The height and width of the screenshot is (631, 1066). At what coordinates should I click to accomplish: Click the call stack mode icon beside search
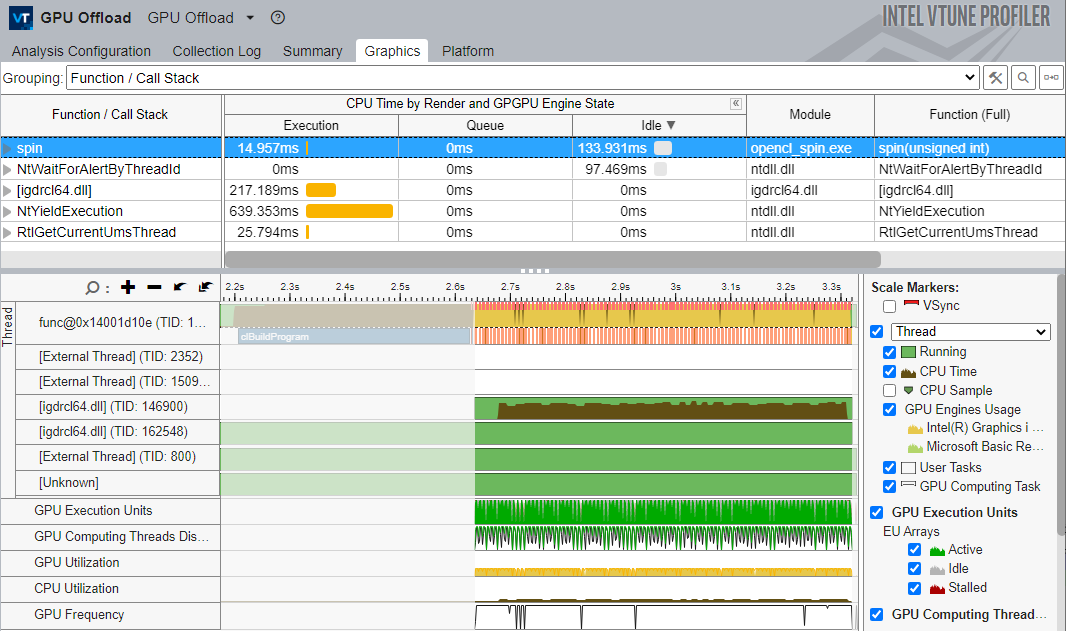pyautogui.click(x=1051, y=78)
